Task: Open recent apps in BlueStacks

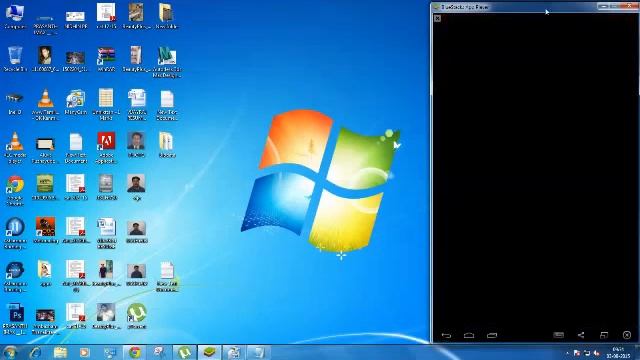Action: (492, 336)
